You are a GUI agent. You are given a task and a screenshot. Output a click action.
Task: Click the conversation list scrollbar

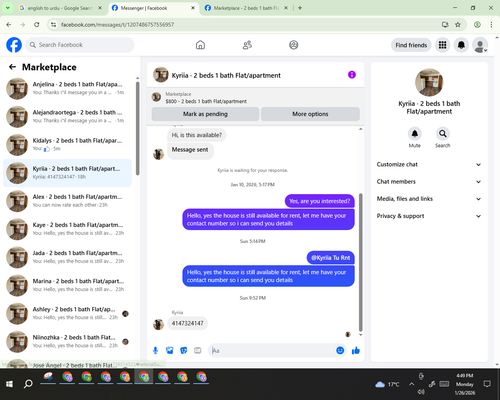click(x=137, y=128)
